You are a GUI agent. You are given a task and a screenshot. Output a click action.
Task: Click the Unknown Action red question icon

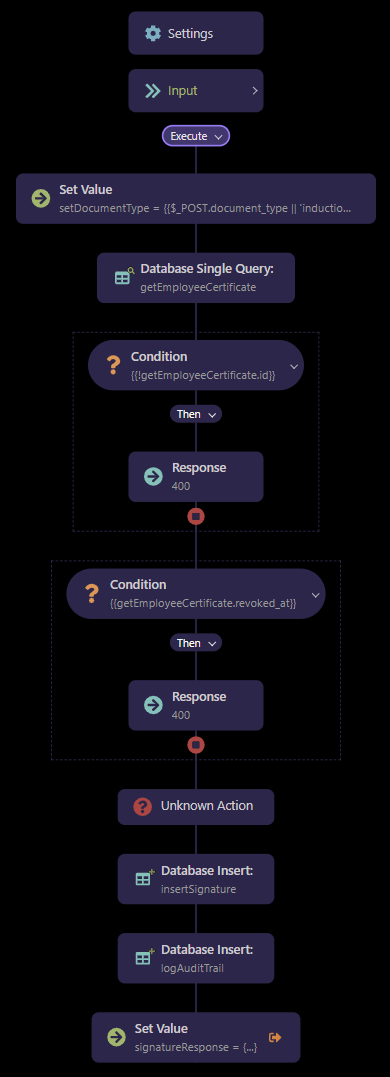pos(142,806)
